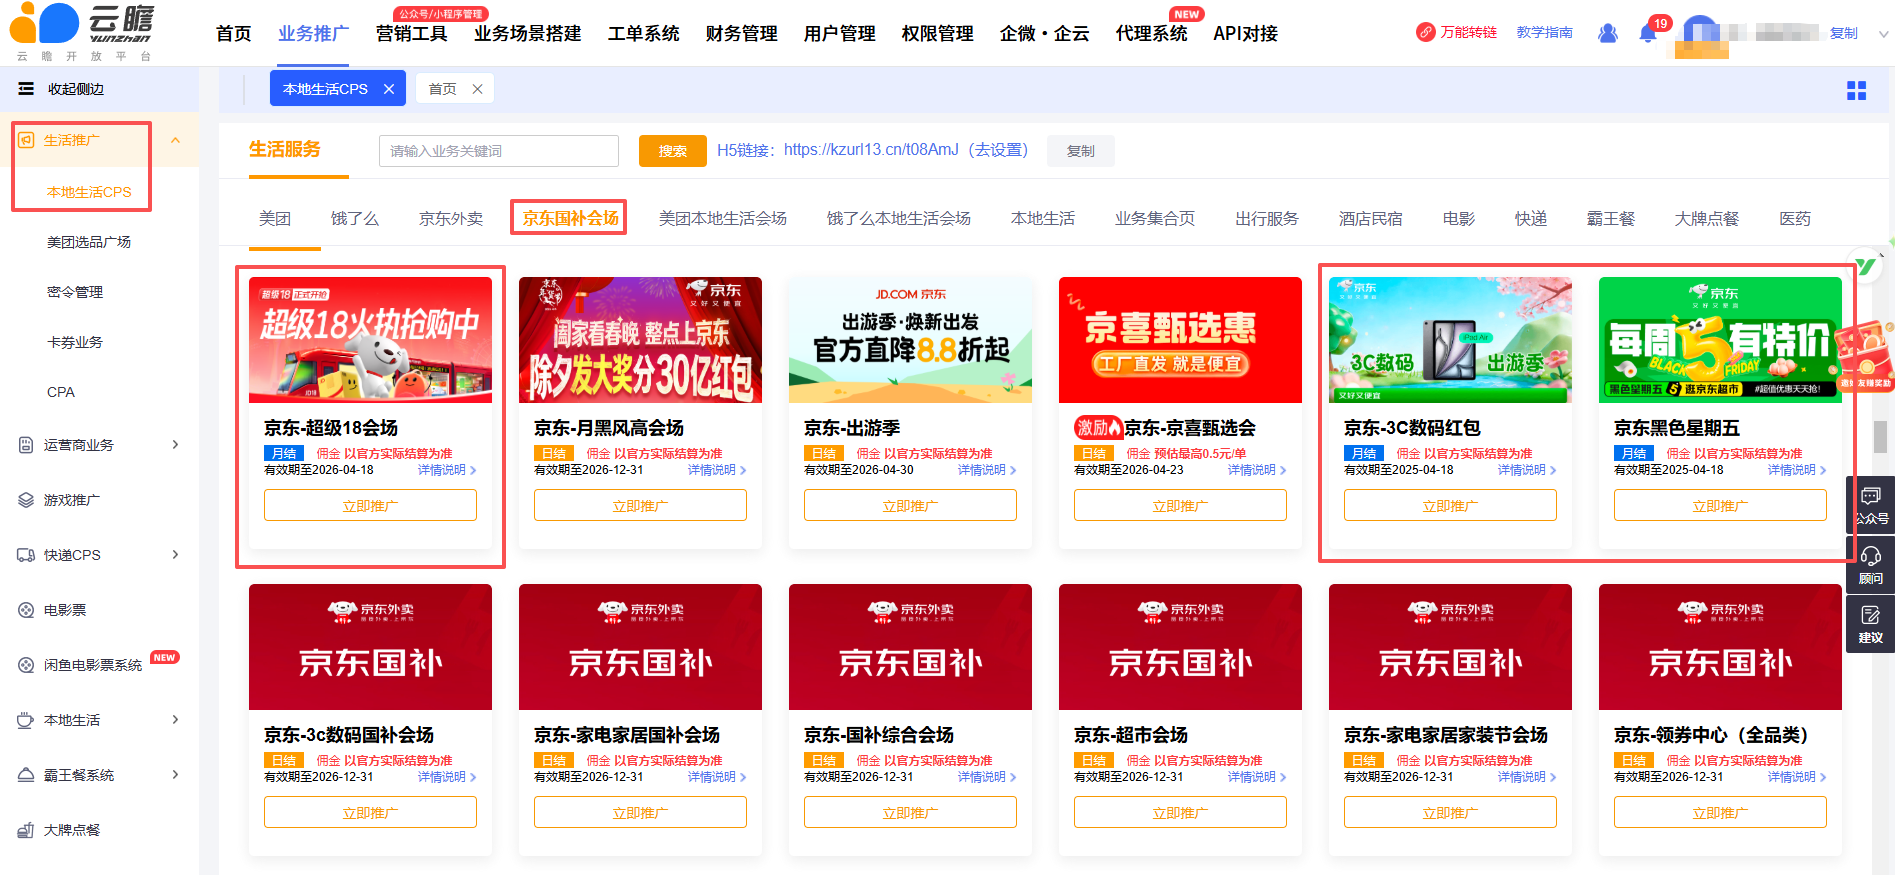Expand the 快递CPS sidebar menu
The width and height of the screenshot is (1895, 875).
[x=176, y=555]
